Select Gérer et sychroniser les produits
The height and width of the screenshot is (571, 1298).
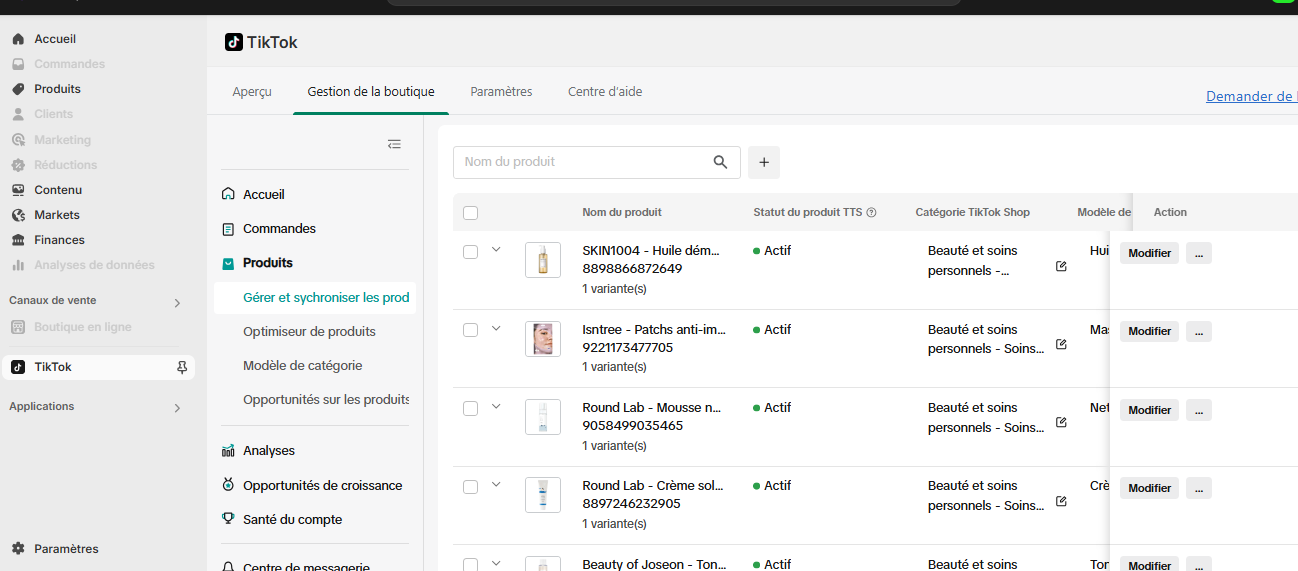[x=315, y=297]
